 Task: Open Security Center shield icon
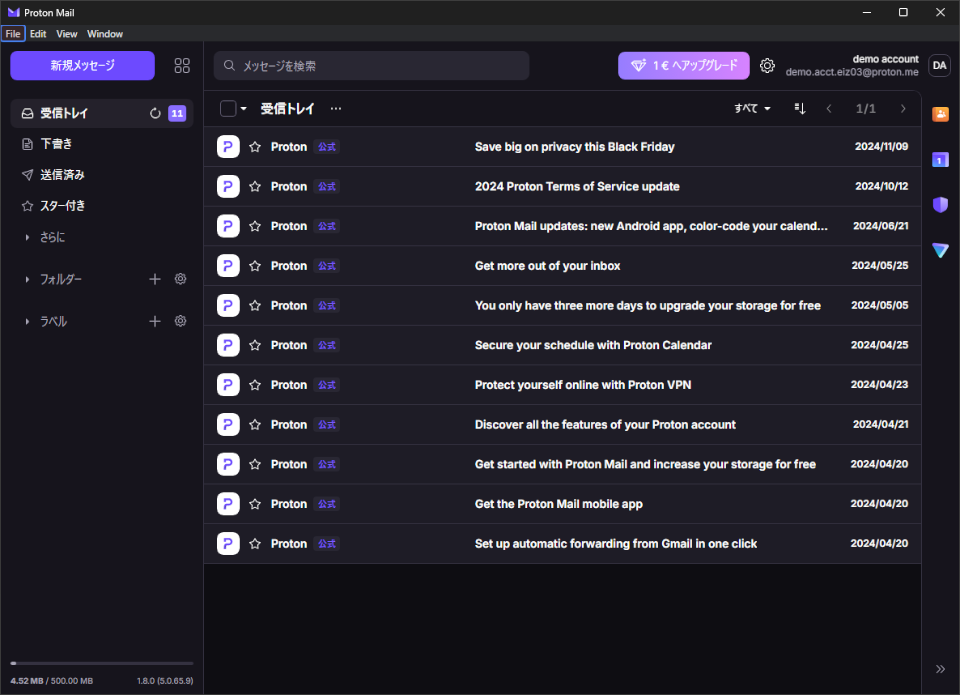coord(940,205)
